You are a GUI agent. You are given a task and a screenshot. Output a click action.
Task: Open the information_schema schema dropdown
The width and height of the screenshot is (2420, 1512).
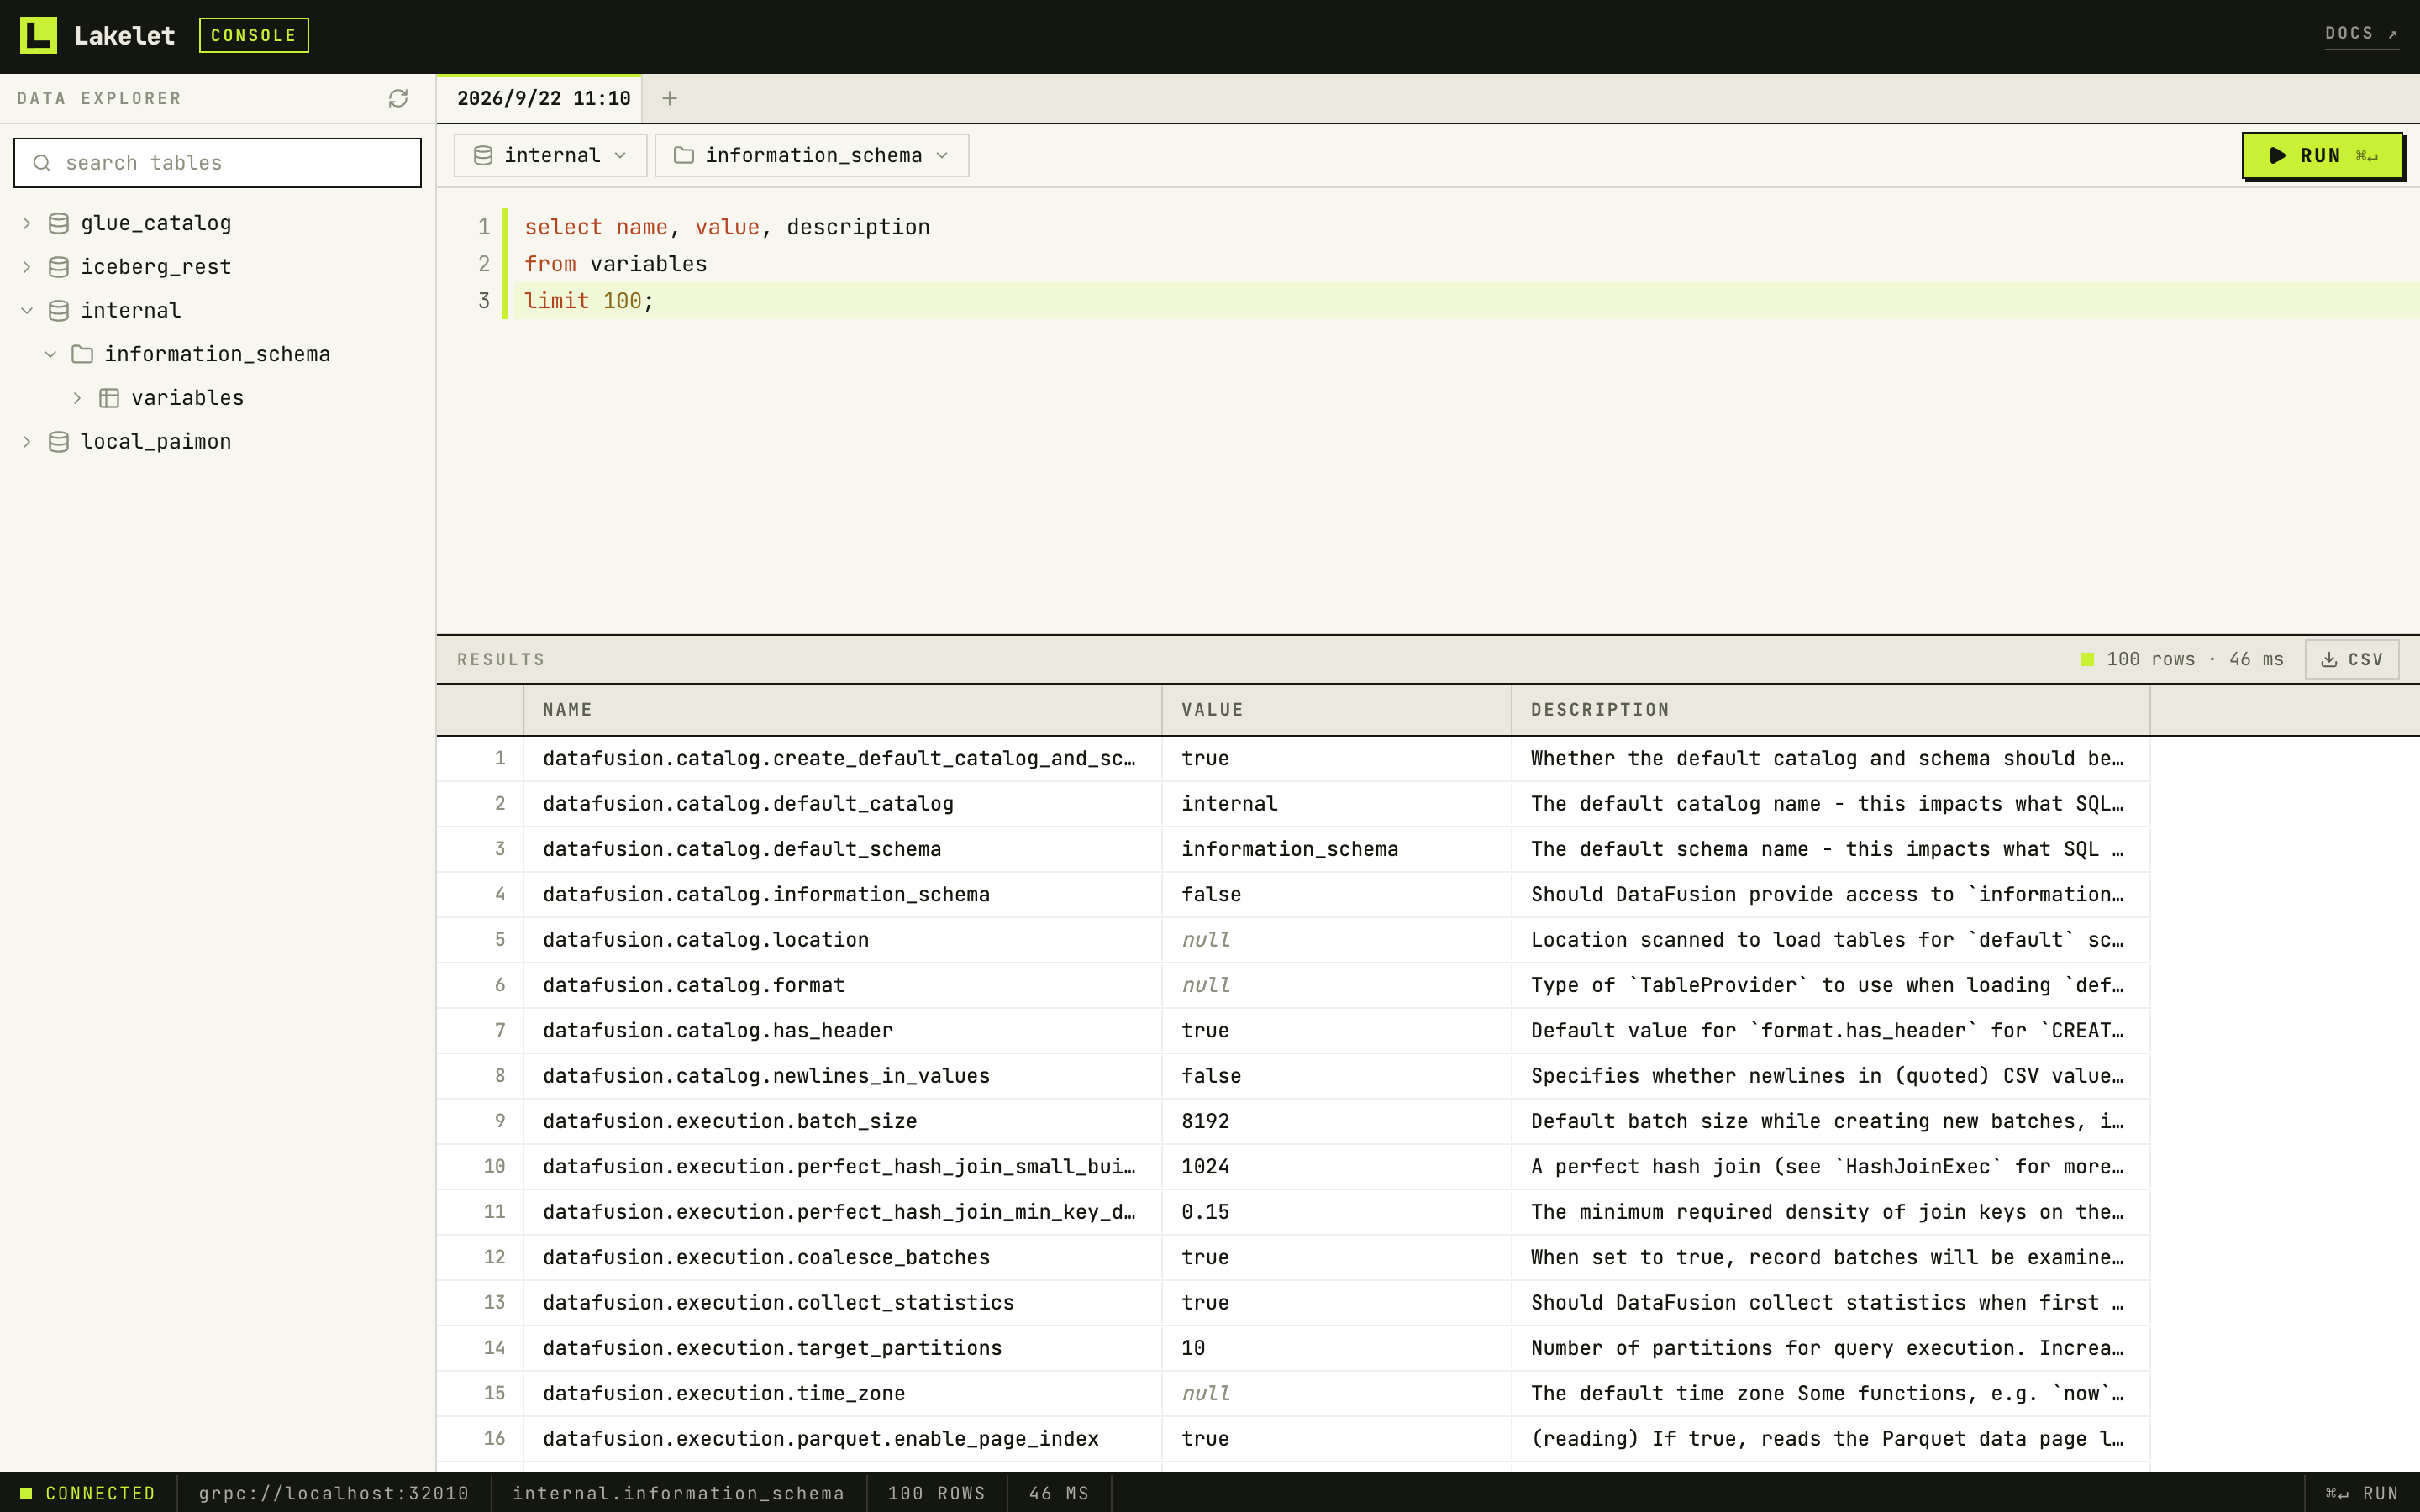811,155
